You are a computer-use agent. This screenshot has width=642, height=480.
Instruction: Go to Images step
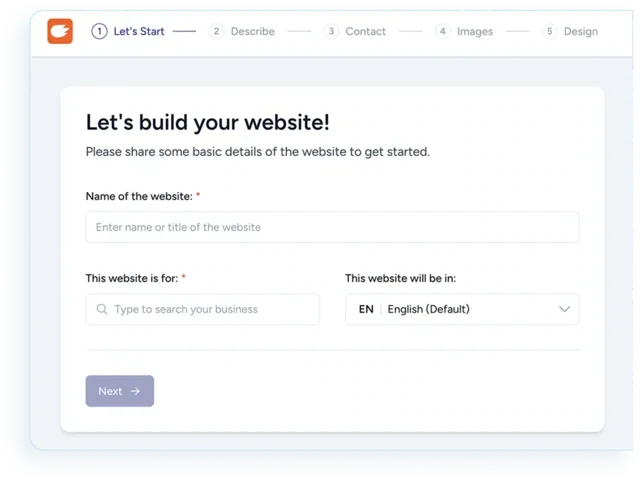[475, 32]
